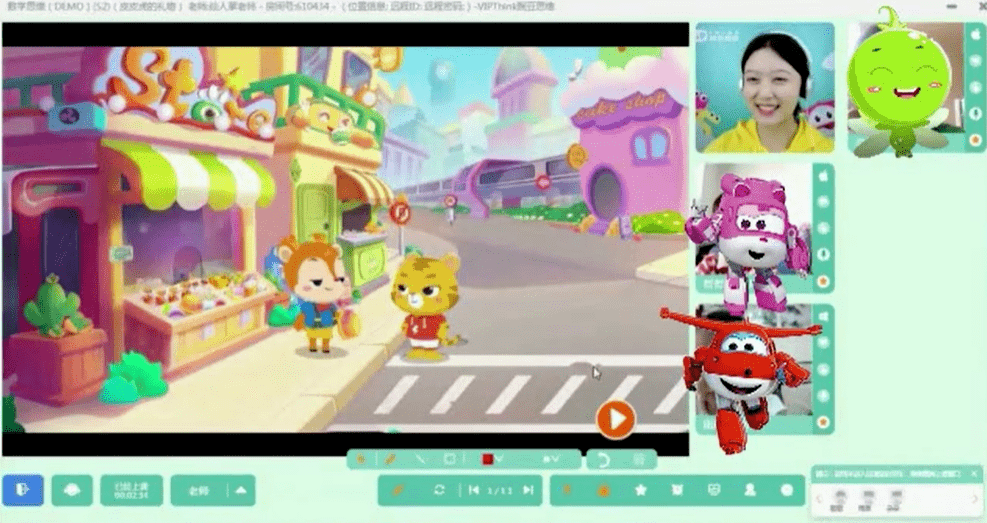This screenshot has width=987, height=523.
Task: Give a star to the green character student
Action: click(976, 140)
